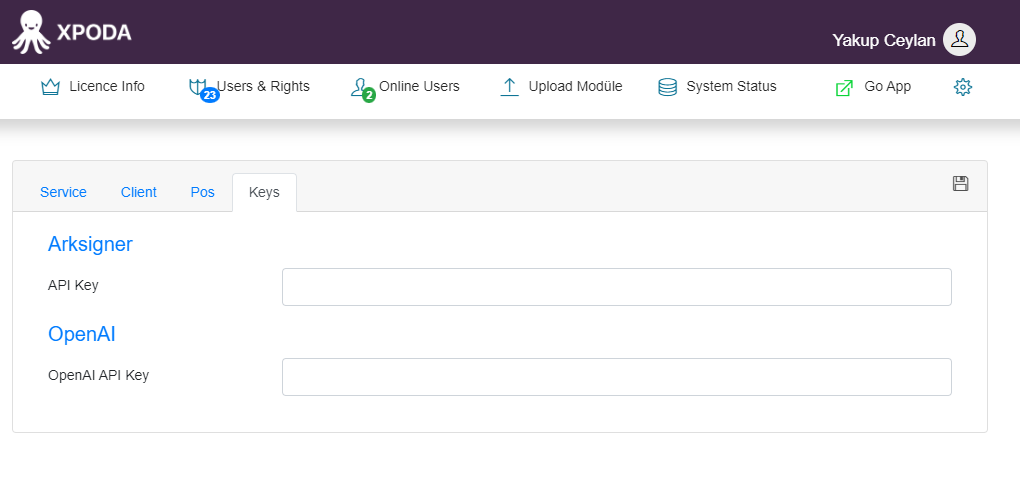Switch to the Client tab
1020x481 pixels.
pos(139,192)
